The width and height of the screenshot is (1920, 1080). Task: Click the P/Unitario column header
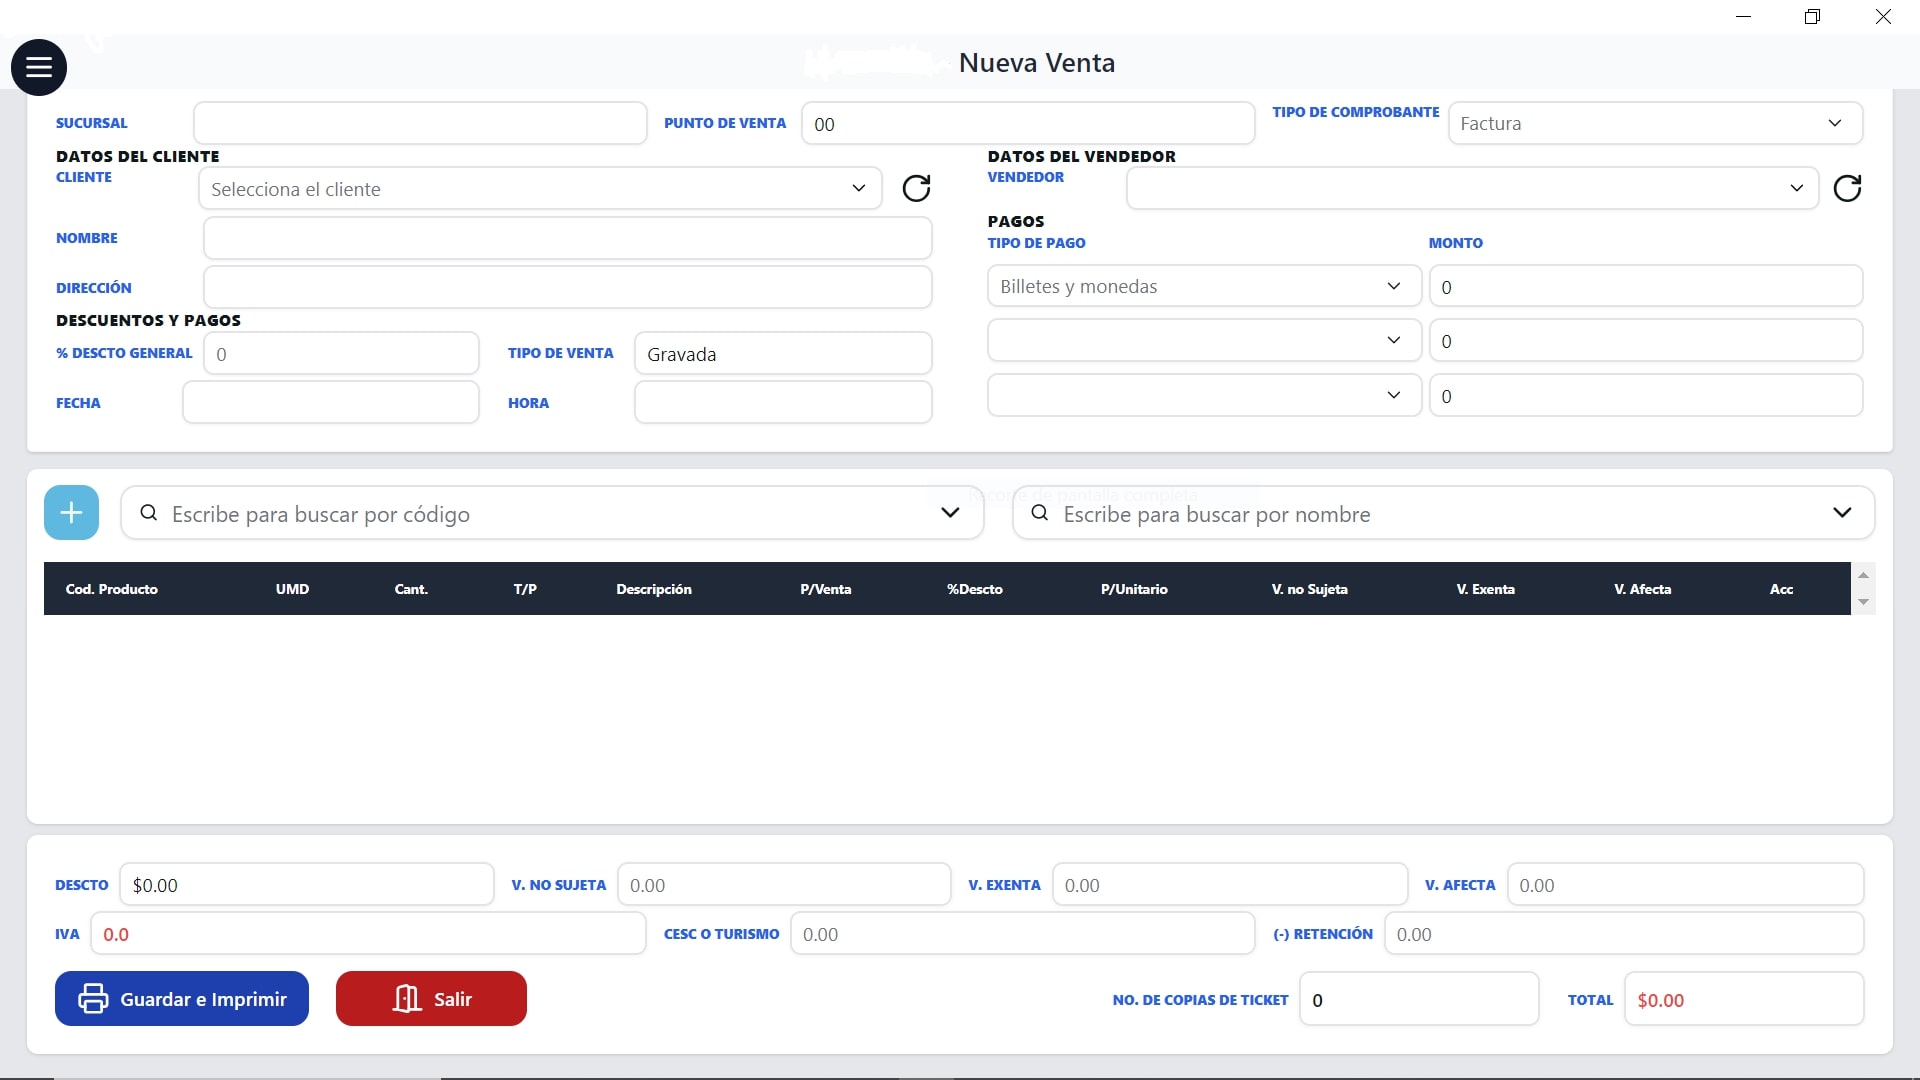tap(1134, 589)
